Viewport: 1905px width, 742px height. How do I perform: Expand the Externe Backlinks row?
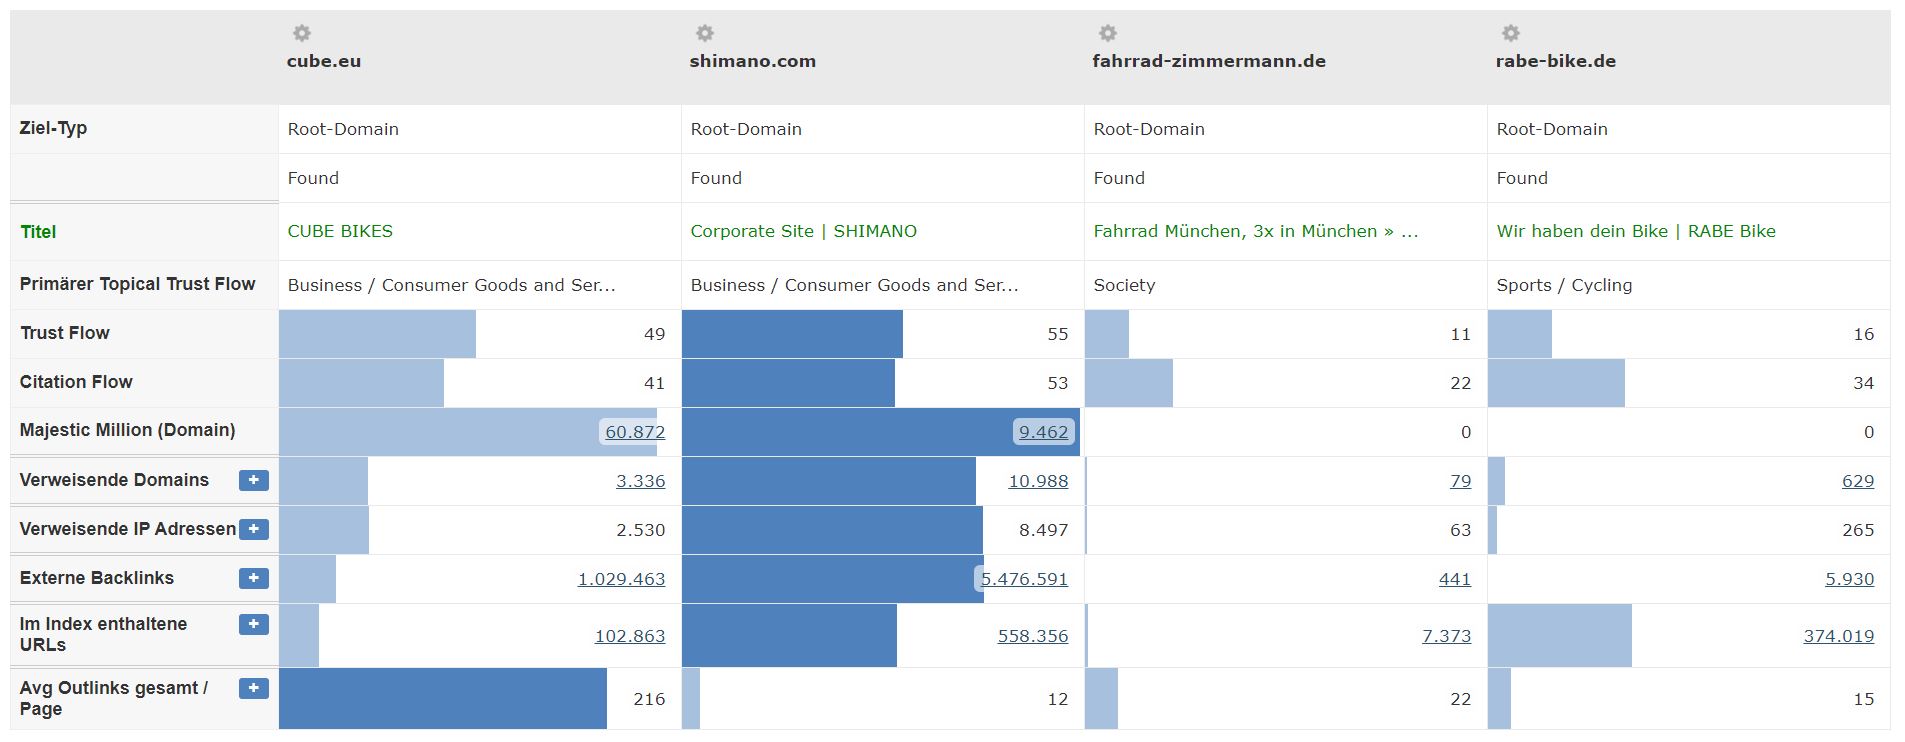[254, 578]
